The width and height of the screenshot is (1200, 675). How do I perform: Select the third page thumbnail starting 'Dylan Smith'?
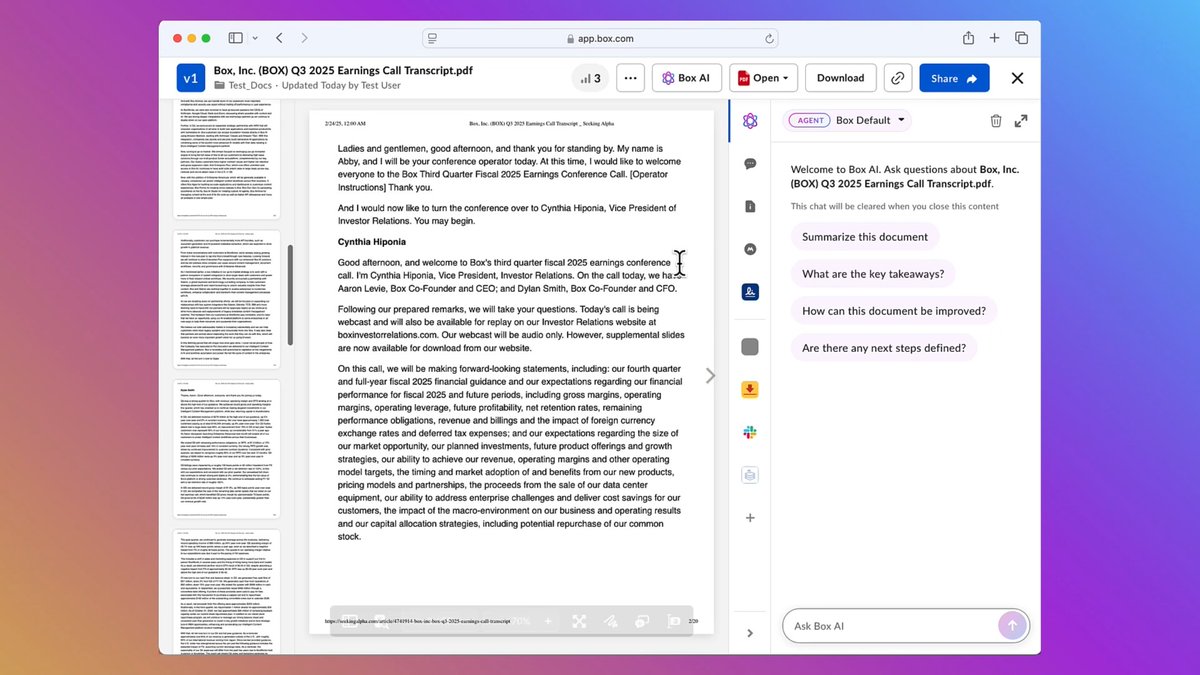[x=227, y=449]
